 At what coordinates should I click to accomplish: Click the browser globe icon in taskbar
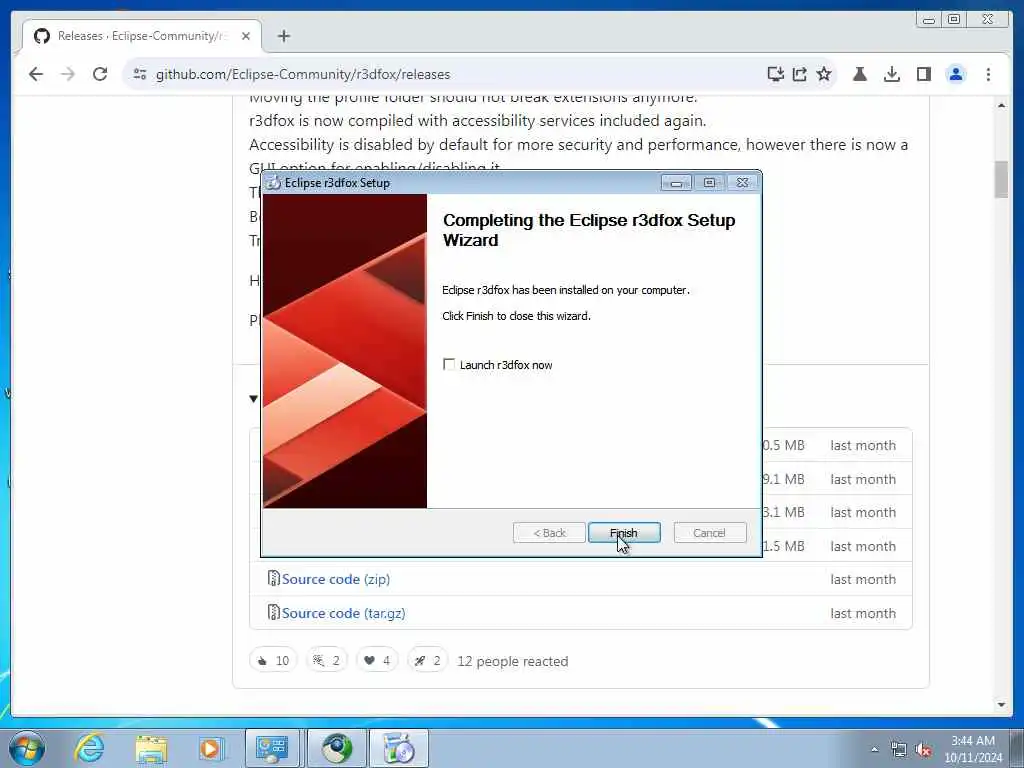pyautogui.click(x=337, y=748)
